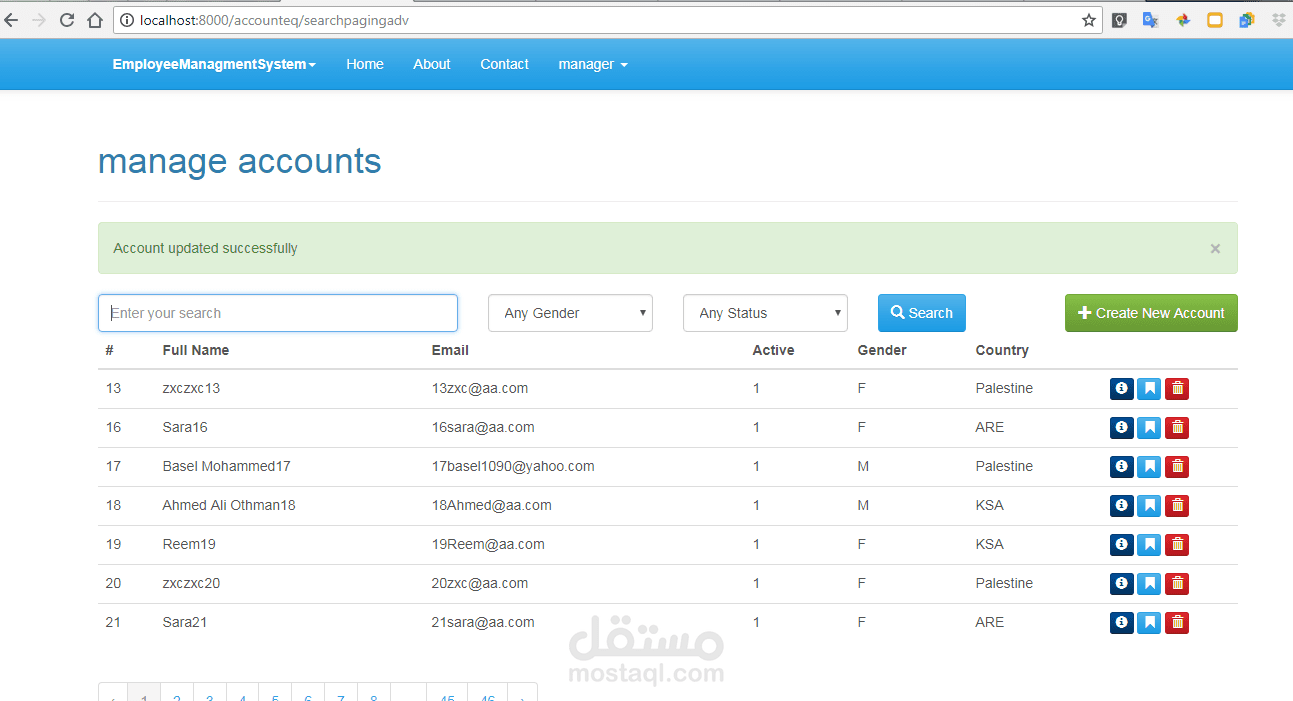
Task: Open info icon for zxczxc13 row
Action: pos(1121,389)
